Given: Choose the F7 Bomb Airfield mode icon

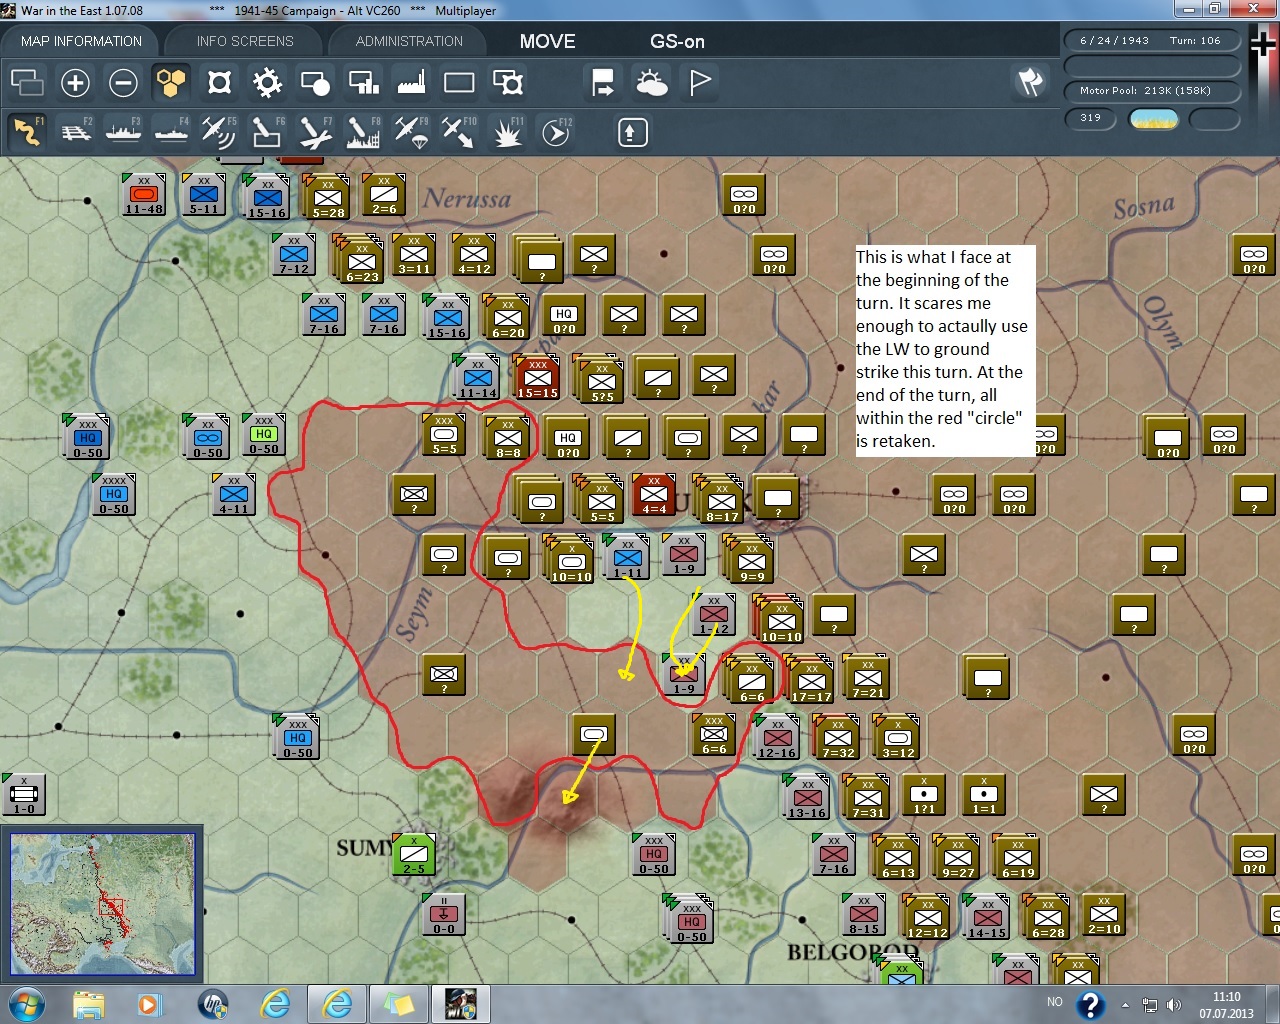Looking at the screenshot, I should (x=314, y=132).
